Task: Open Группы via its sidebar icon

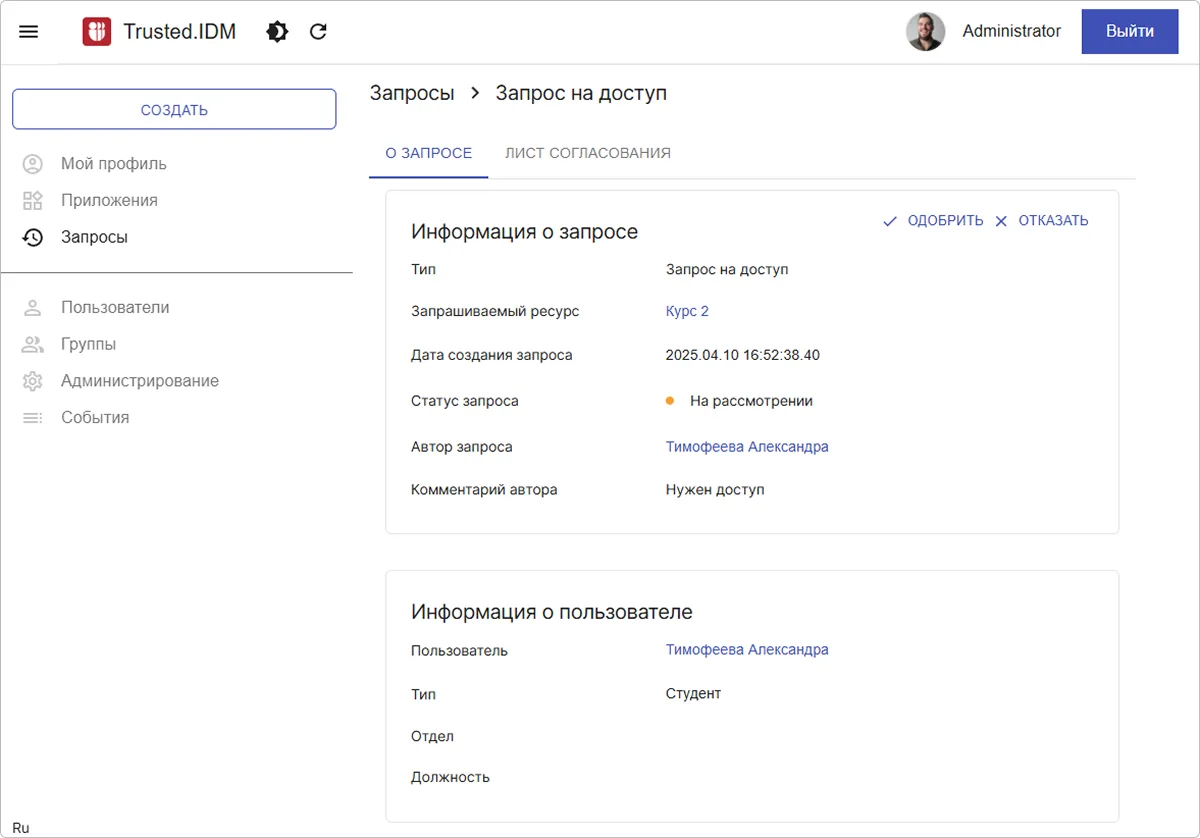Action: click(32, 343)
